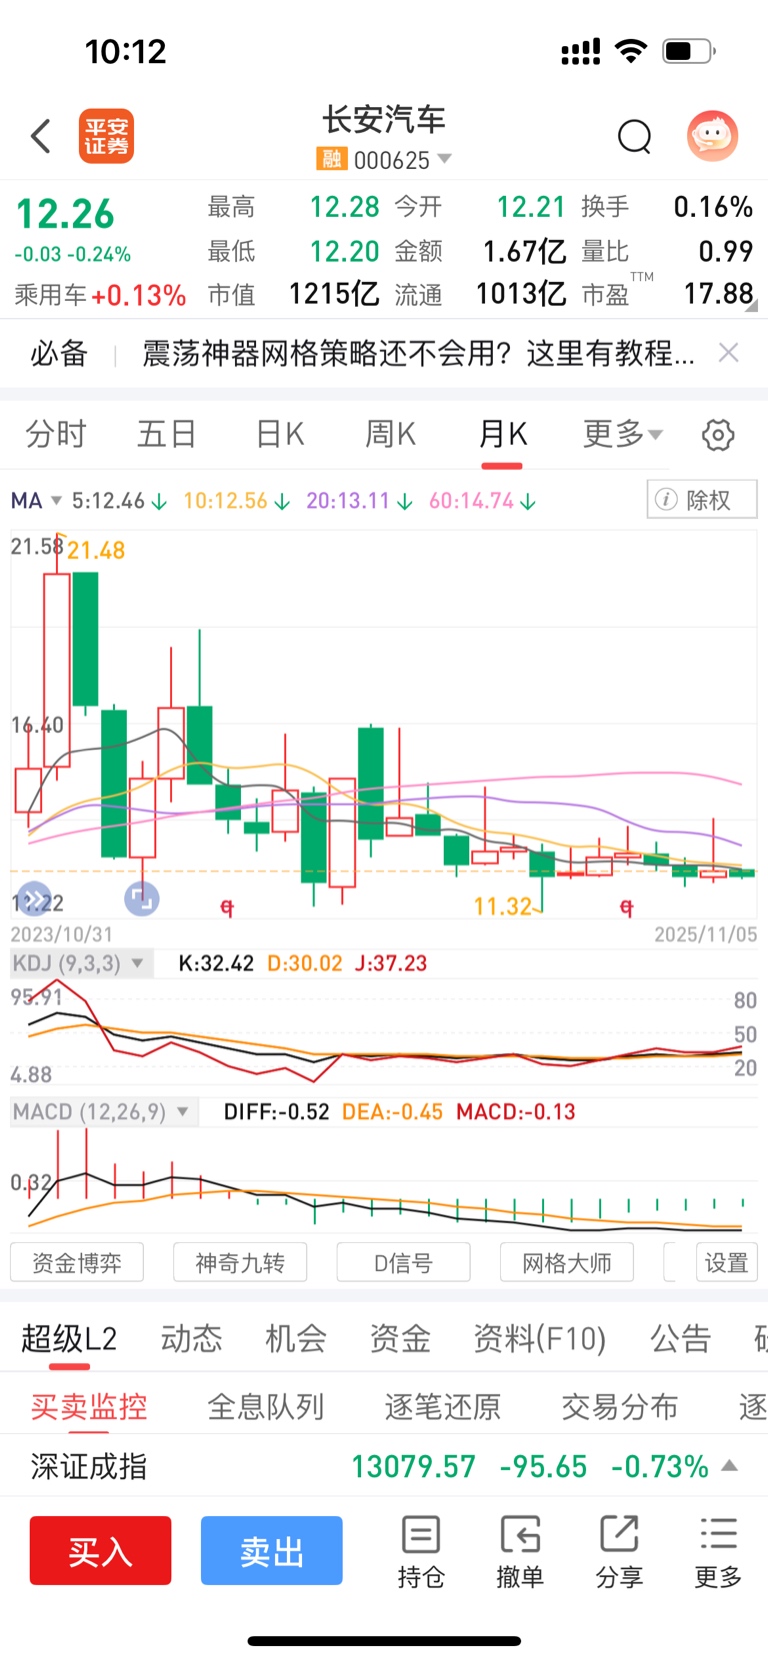The width and height of the screenshot is (768, 1663).
Task: Expand the 更多 chart period dropdown
Action: pyautogui.click(x=622, y=434)
